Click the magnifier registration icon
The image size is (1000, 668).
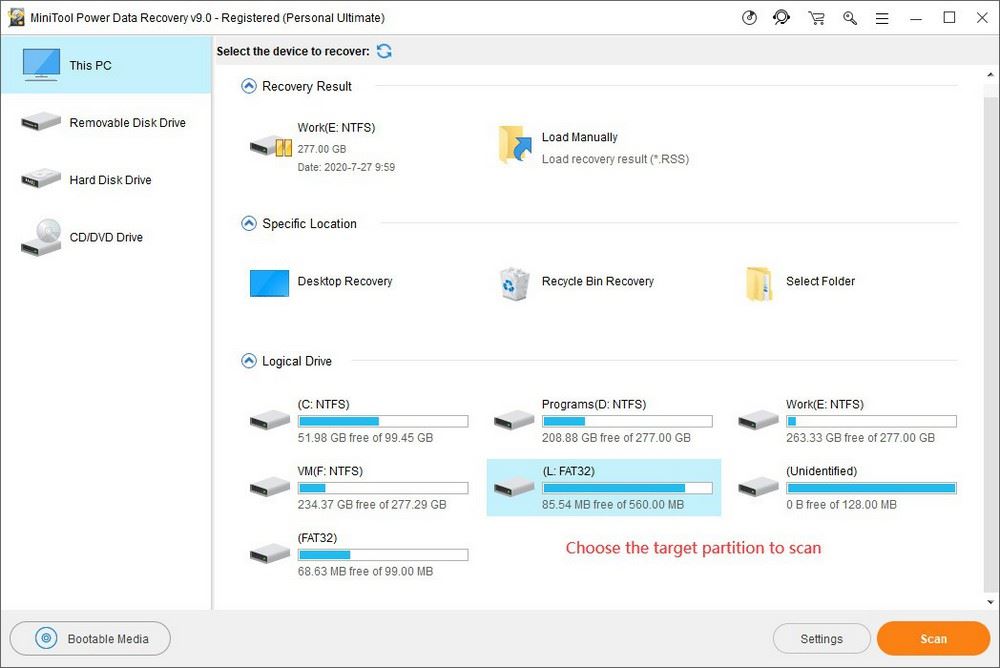coord(850,17)
